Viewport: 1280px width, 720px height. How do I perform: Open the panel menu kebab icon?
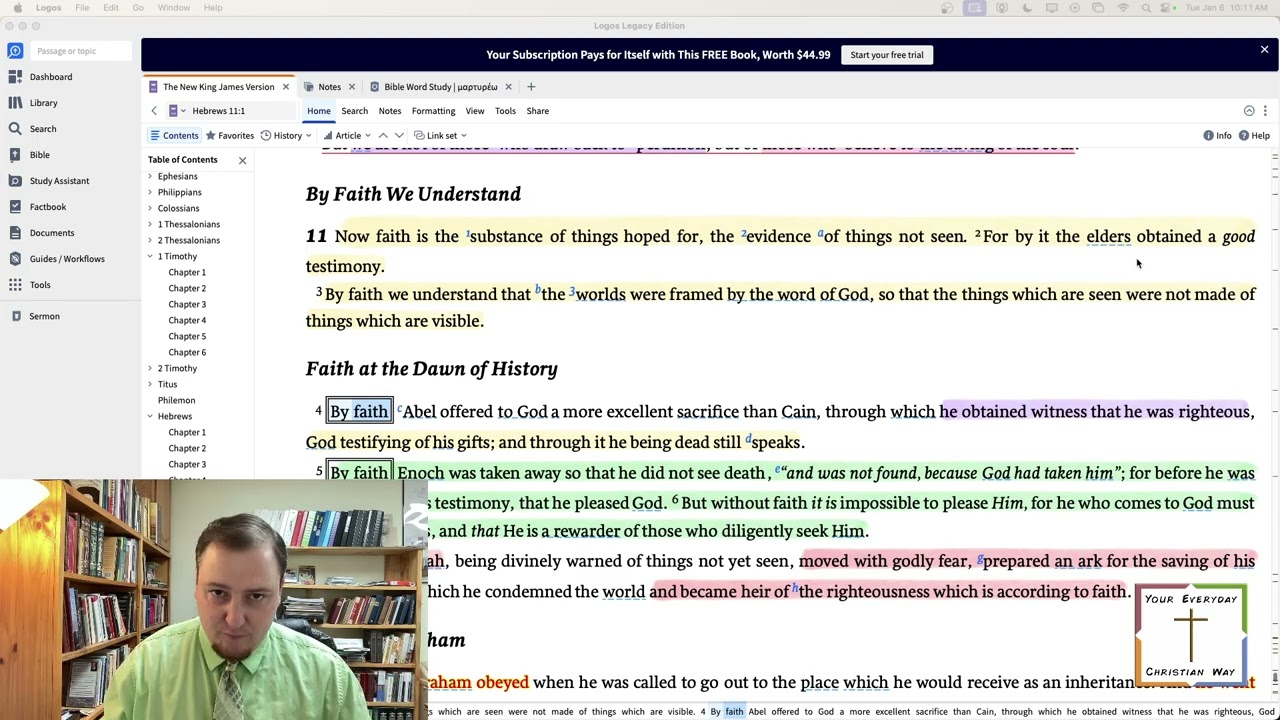[x=1265, y=111]
